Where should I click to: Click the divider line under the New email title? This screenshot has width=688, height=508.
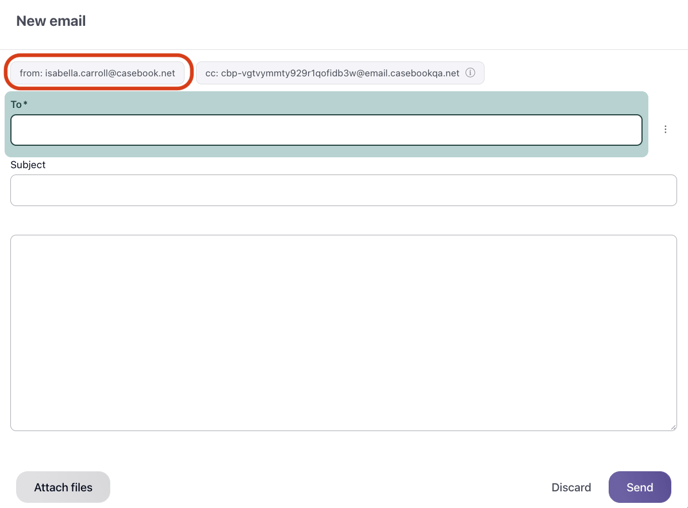point(343,49)
